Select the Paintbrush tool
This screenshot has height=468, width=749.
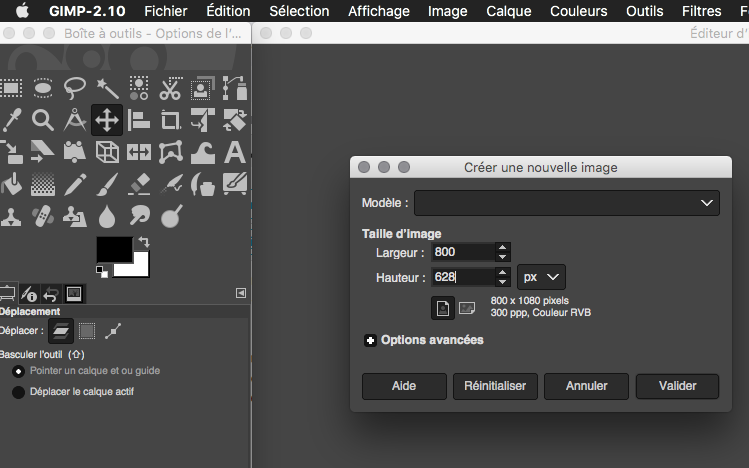[x=107, y=184]
